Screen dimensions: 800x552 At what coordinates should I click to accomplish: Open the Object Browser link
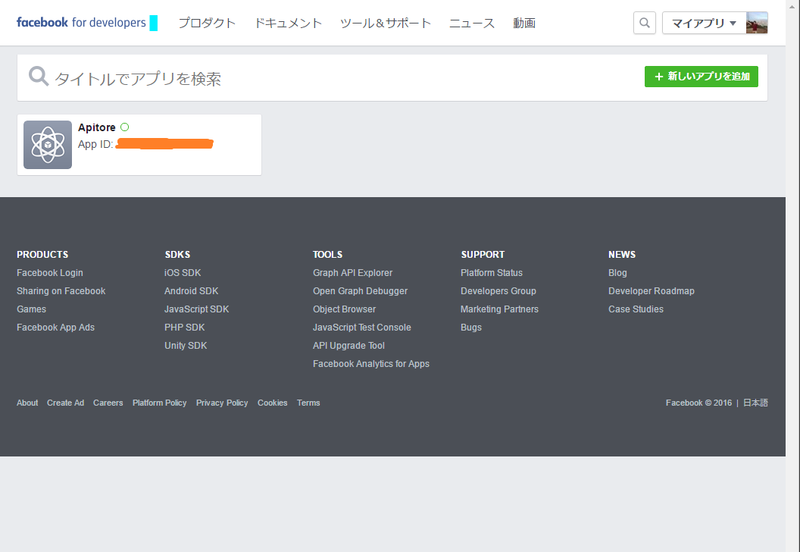(344, 309)
